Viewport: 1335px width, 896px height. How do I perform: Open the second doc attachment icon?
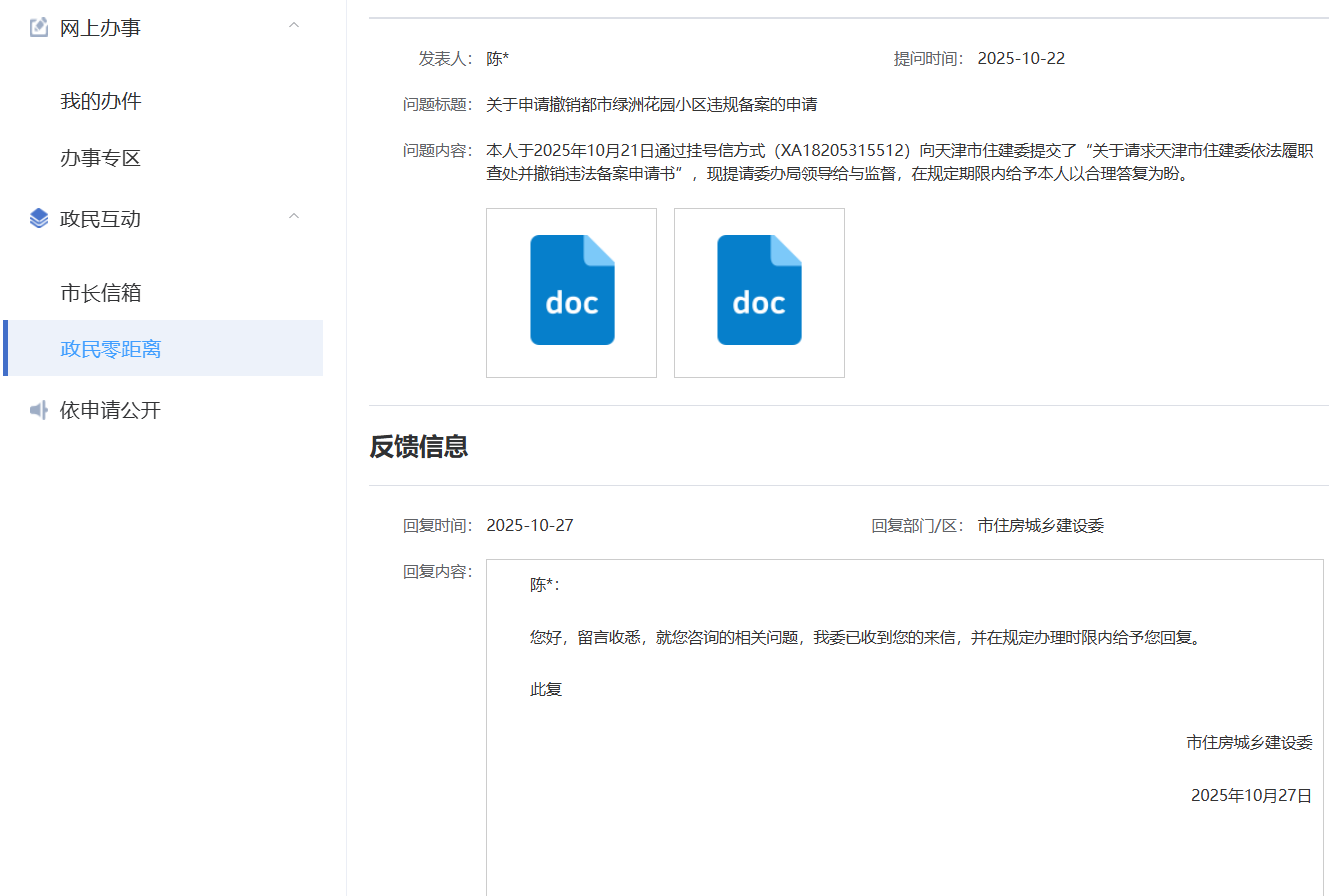[x=759, y=292]
